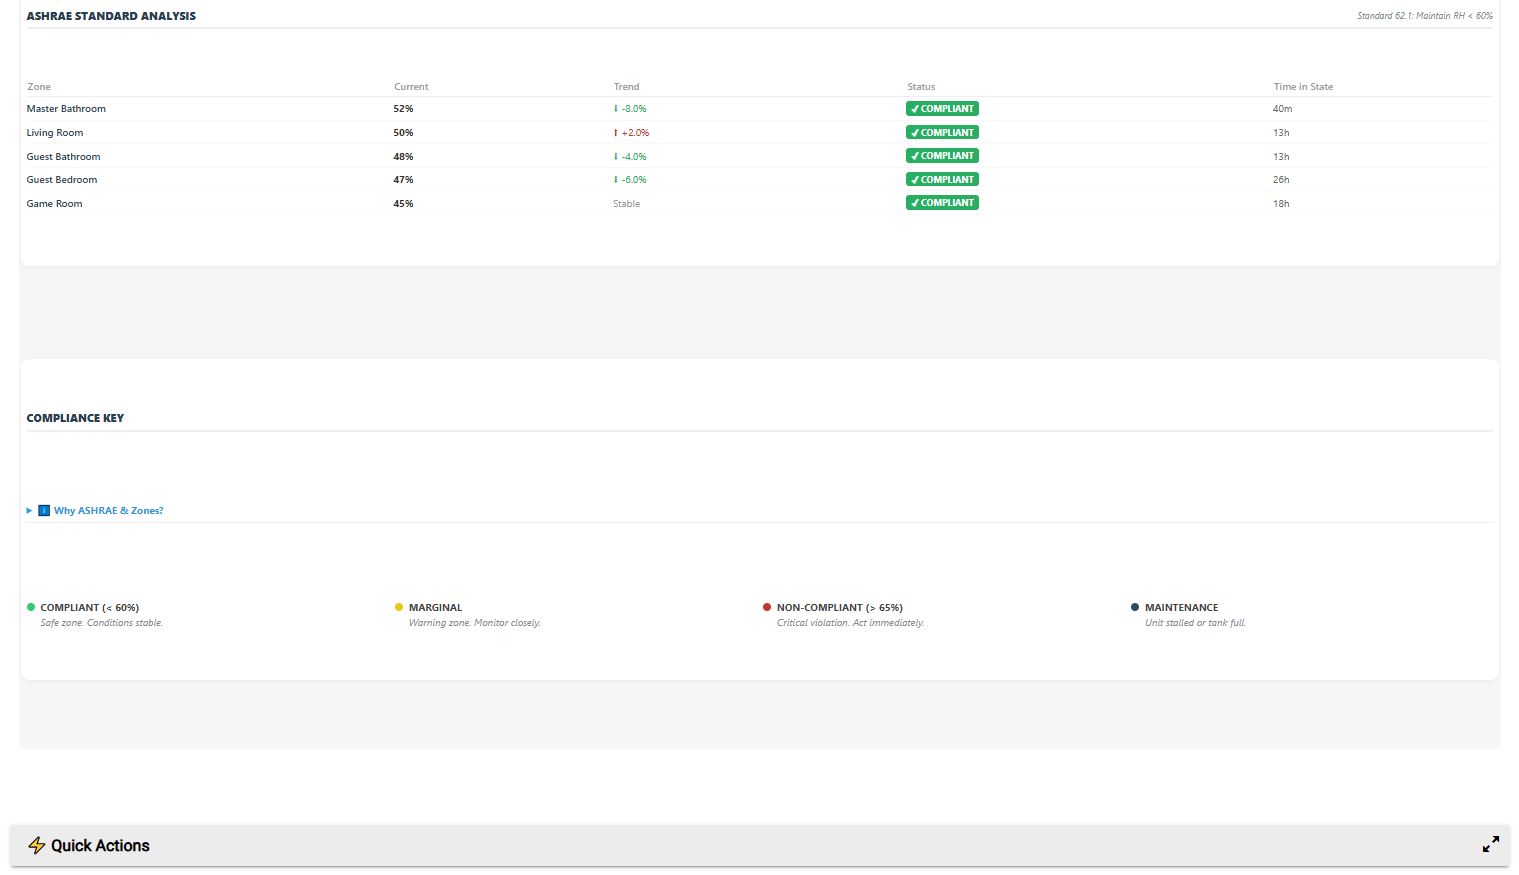Click the Quick Actions header title
The image size is (1519, 875).
100,845
